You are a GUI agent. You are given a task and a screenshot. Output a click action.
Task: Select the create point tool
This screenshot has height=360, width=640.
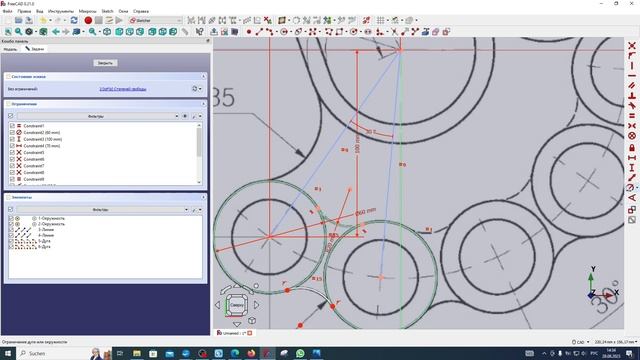pyautogui.click(x=249, y=31)
